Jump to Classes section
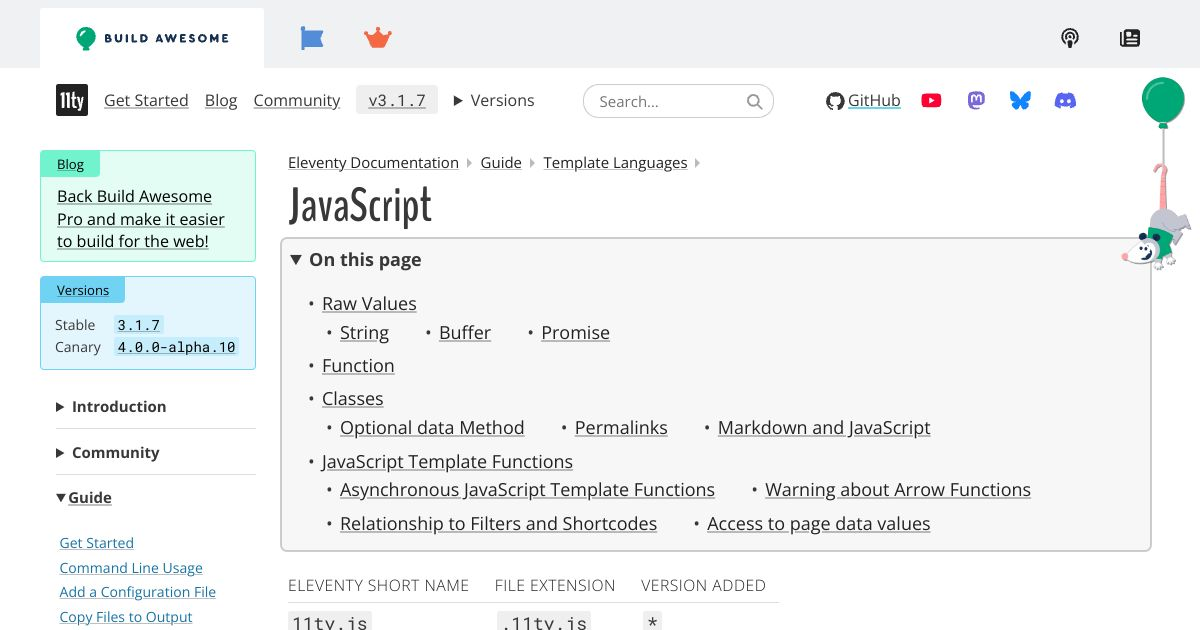 [x=352, y=398]
